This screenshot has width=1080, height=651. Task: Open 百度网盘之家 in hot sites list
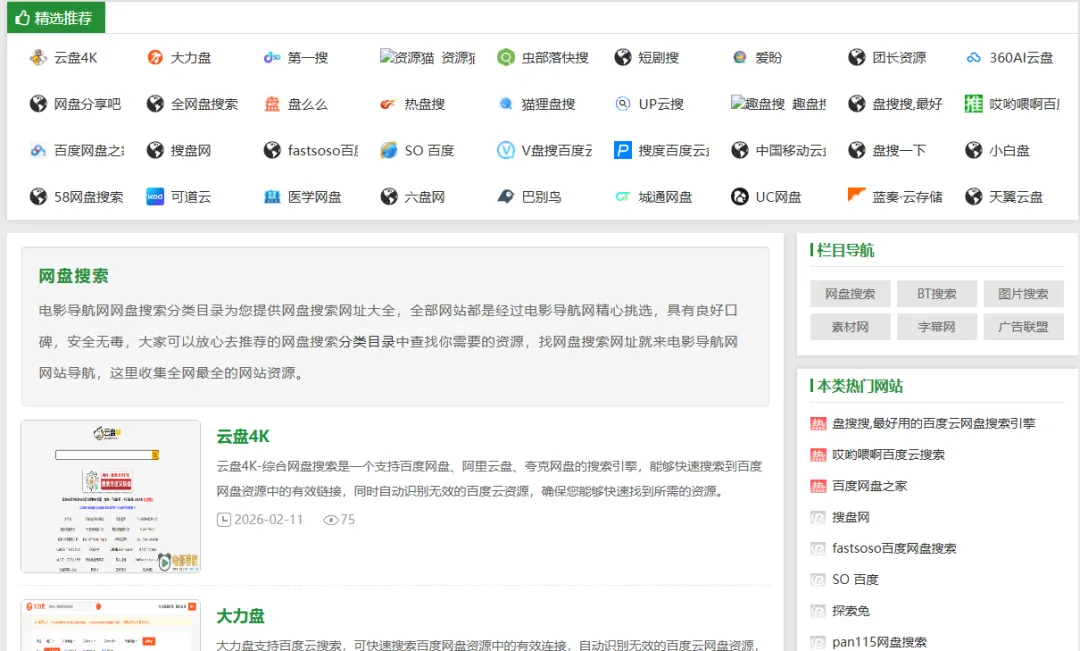[869, 486]
